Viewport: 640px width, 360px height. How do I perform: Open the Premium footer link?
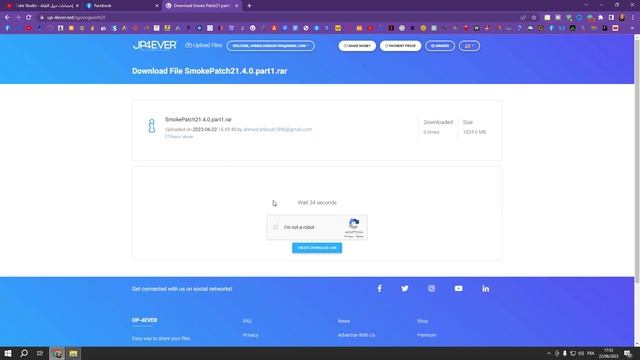tap(427, 335)
